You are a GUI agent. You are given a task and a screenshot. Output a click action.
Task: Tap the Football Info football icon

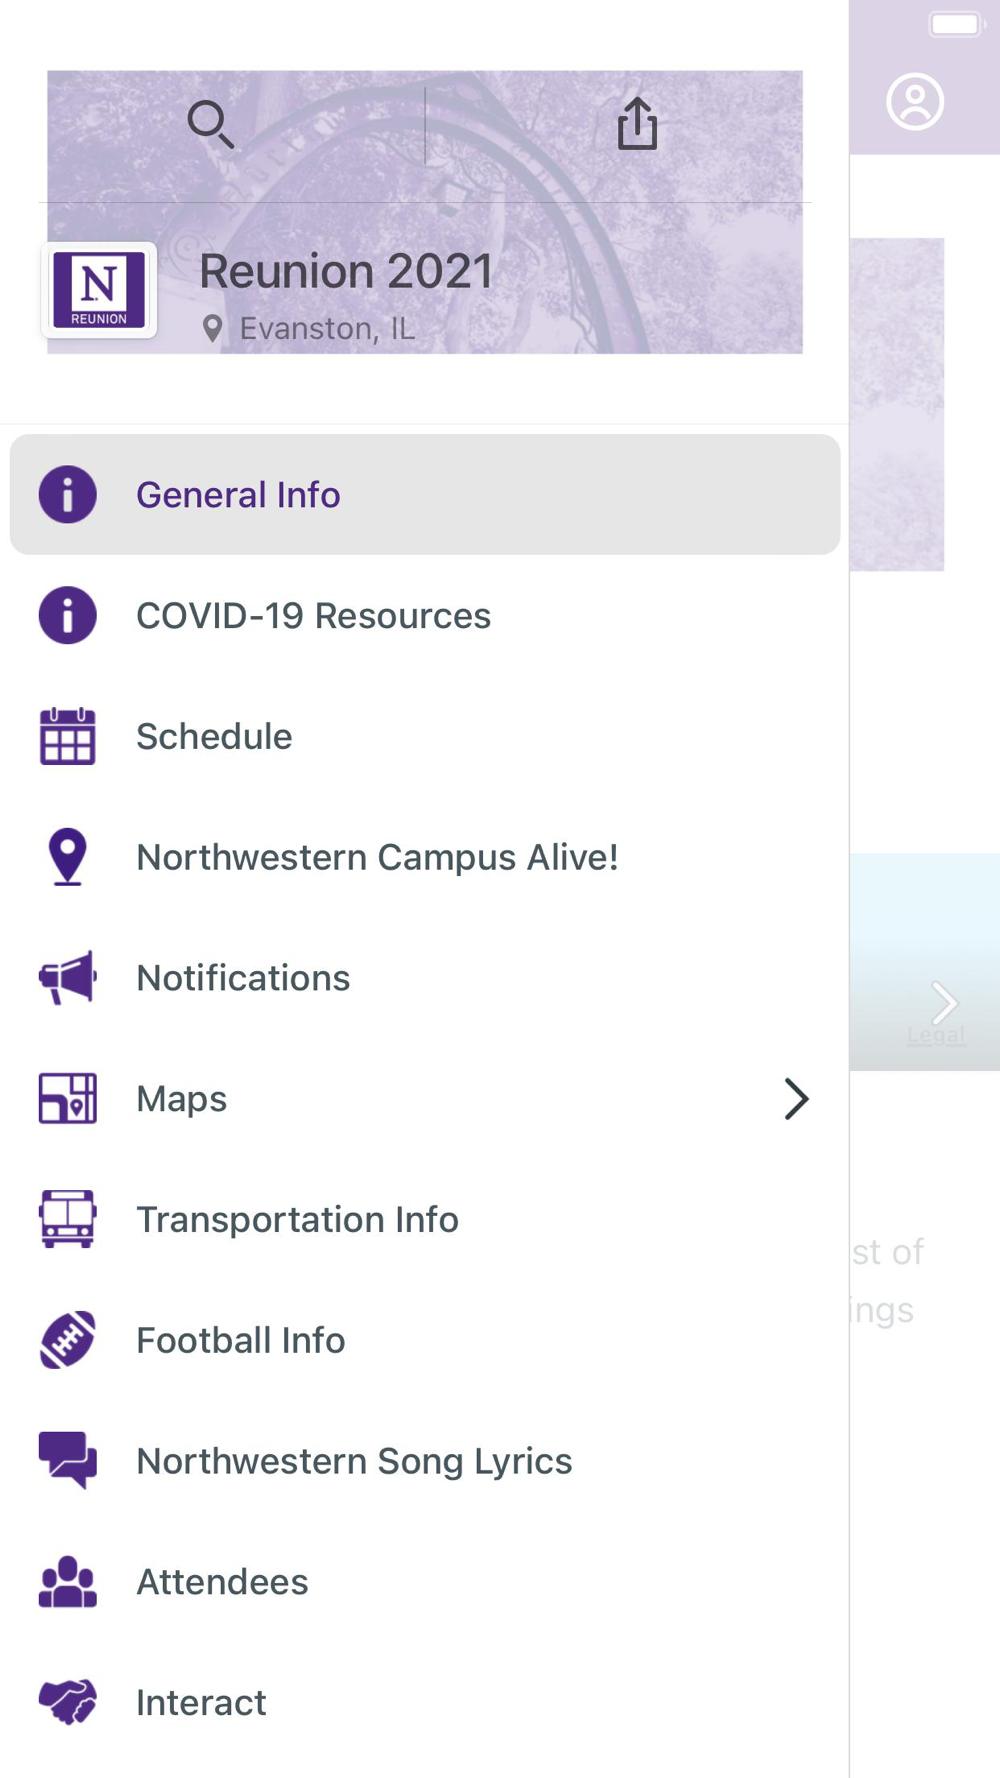pyautogui.click(x=68, y=1340)
